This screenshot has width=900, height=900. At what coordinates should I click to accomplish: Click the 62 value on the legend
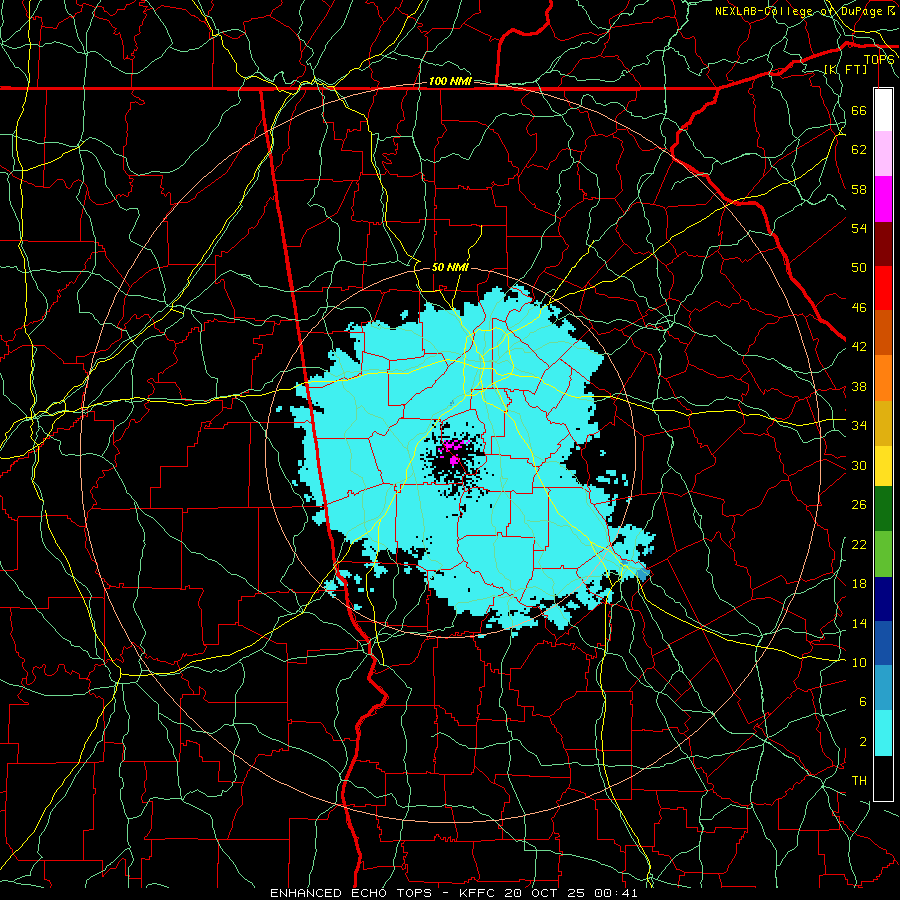pos(859,150)
